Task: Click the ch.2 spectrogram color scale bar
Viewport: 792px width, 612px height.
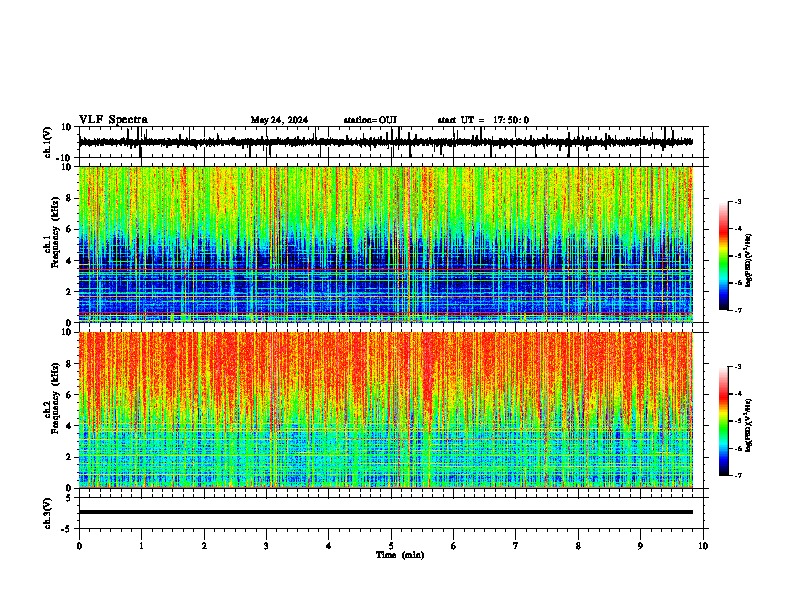Action: click(x=724, y=421)
